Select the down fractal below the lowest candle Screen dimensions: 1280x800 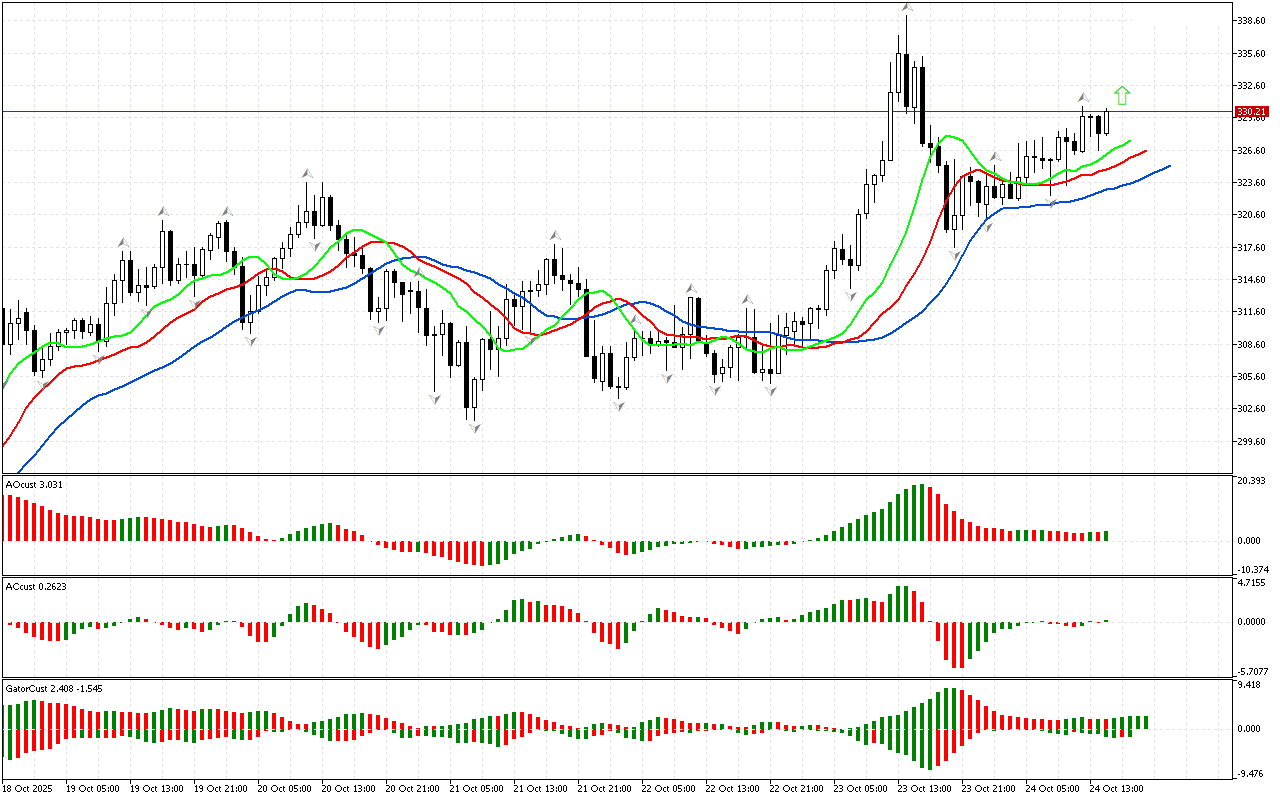point(475,428)
